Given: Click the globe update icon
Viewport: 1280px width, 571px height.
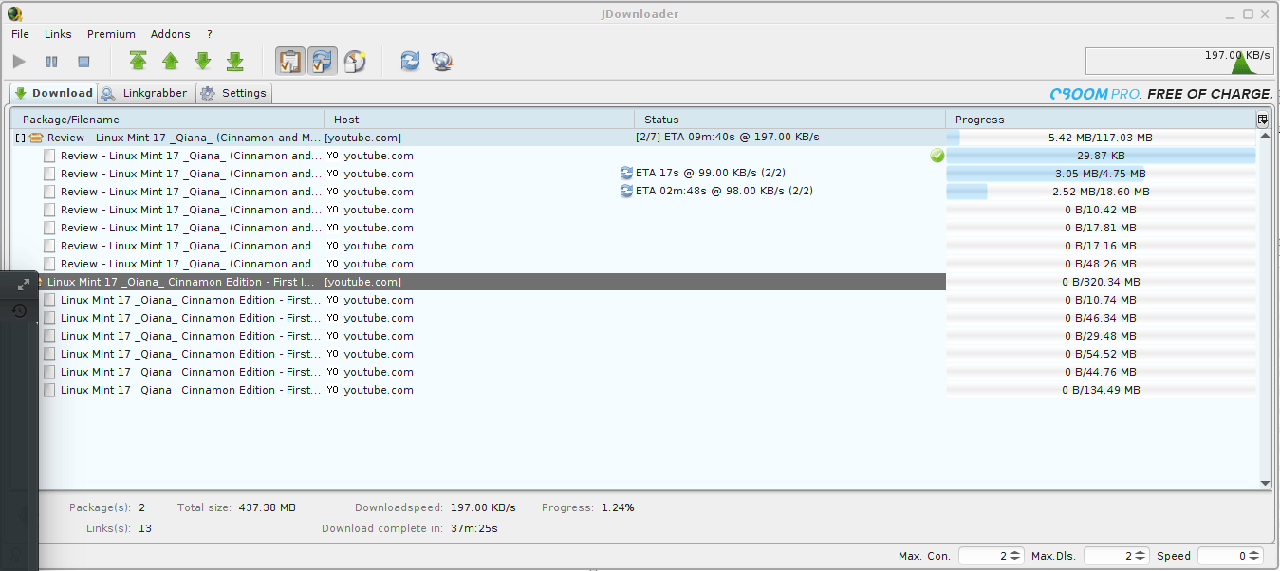Looking at the screenshot, I should tap(442, 62).
